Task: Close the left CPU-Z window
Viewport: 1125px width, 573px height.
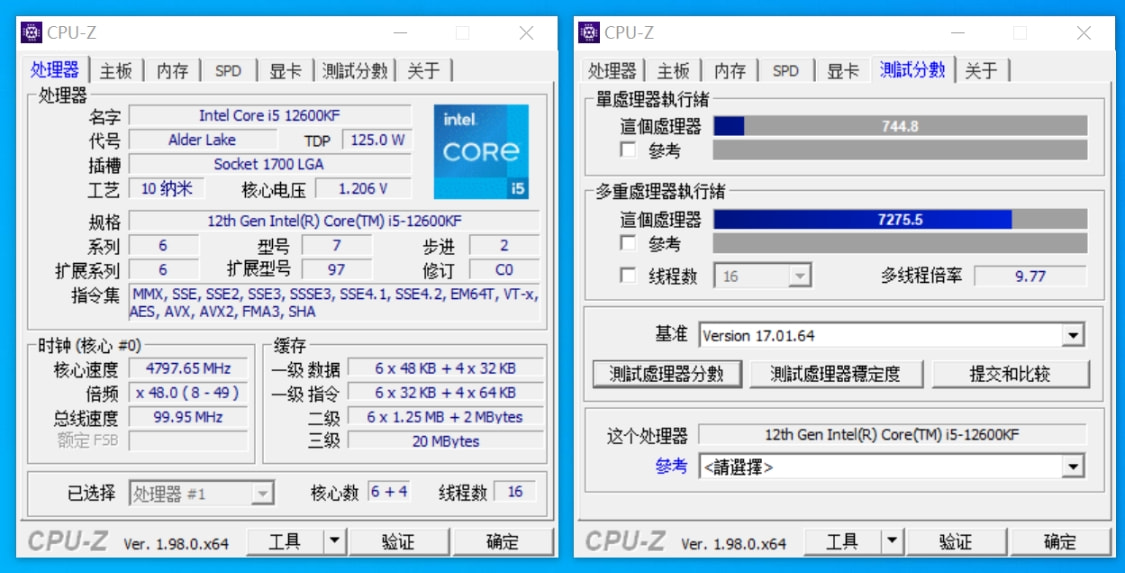Action: coord(527,32)
